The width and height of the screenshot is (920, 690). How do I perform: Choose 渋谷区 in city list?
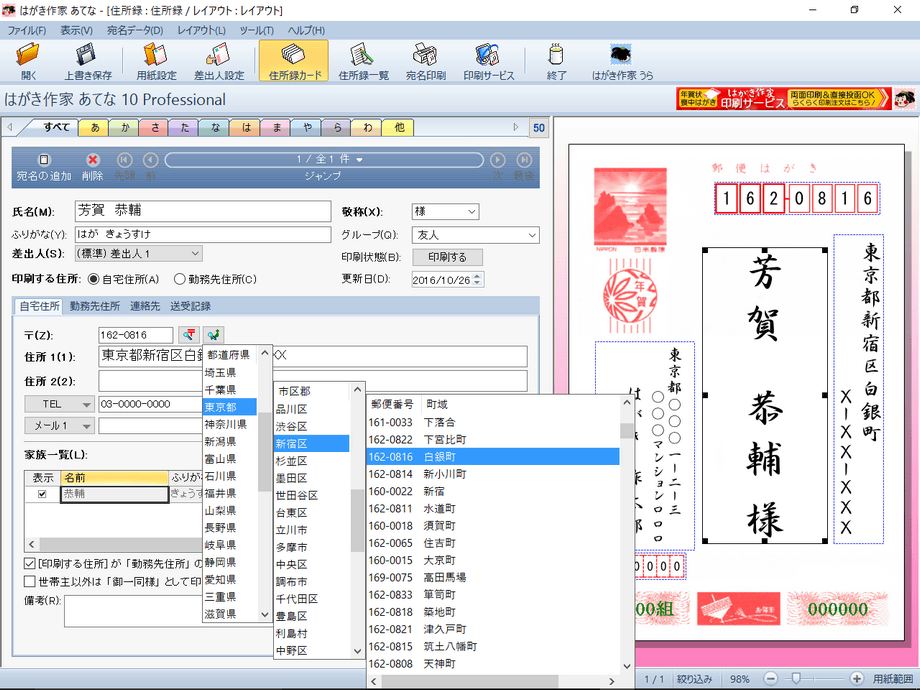pos(312,427)
